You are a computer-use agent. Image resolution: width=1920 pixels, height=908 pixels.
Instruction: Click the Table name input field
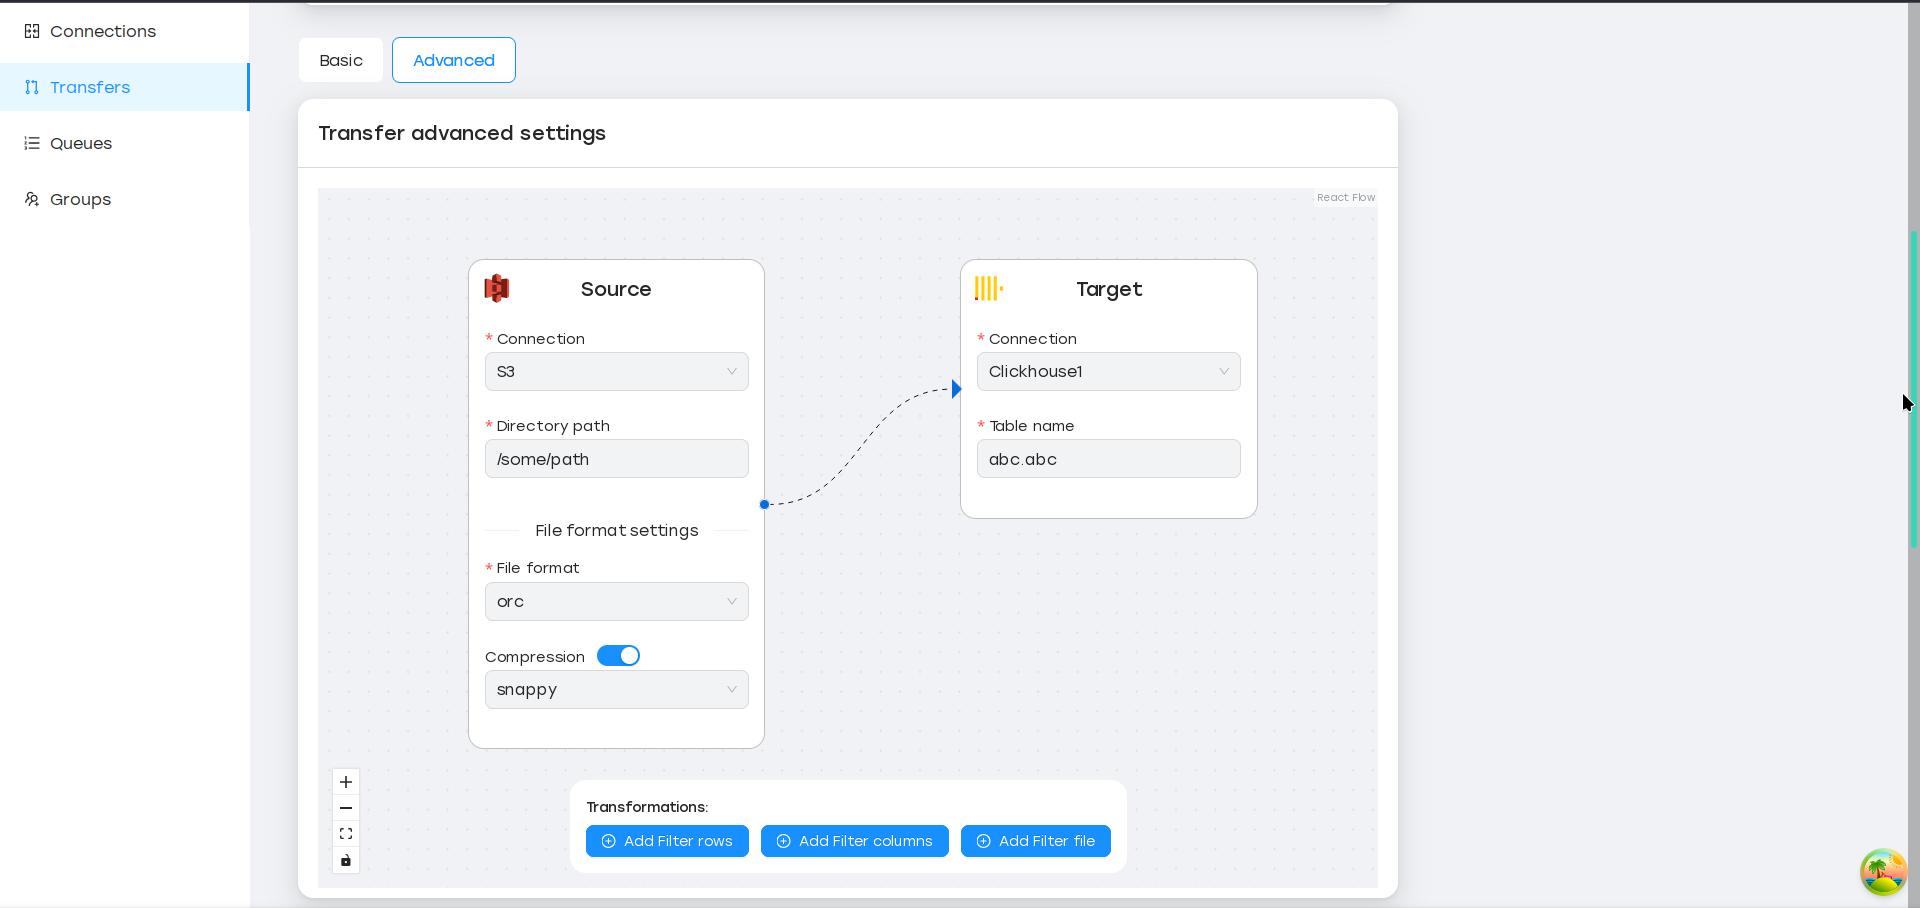click(1108, 459)
